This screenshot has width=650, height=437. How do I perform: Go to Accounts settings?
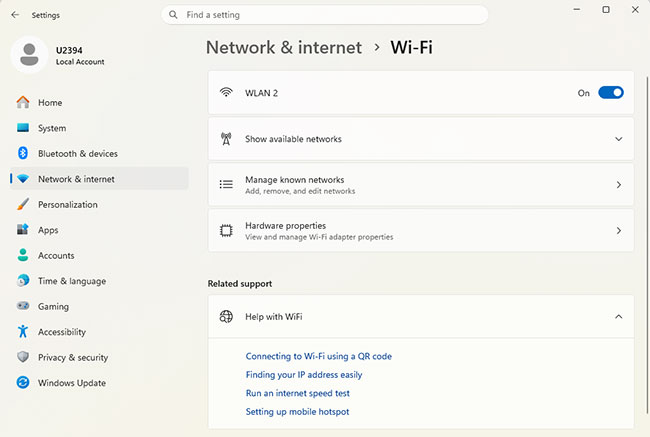(99, 255)
